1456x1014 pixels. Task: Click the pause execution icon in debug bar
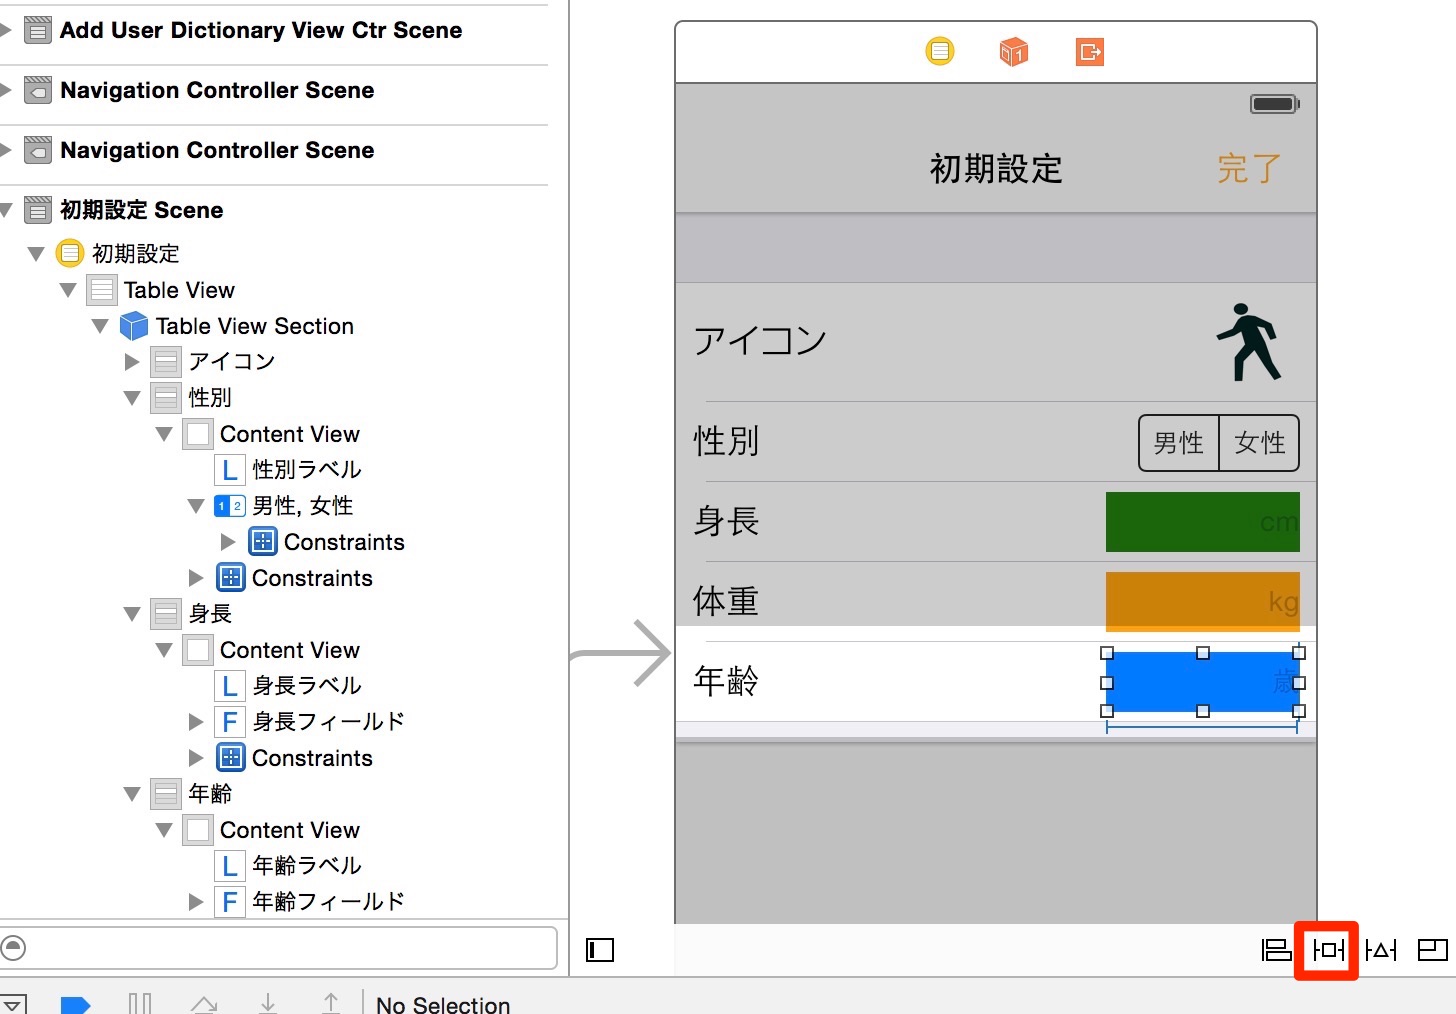pyautogui.click(x=140, y=1004)
